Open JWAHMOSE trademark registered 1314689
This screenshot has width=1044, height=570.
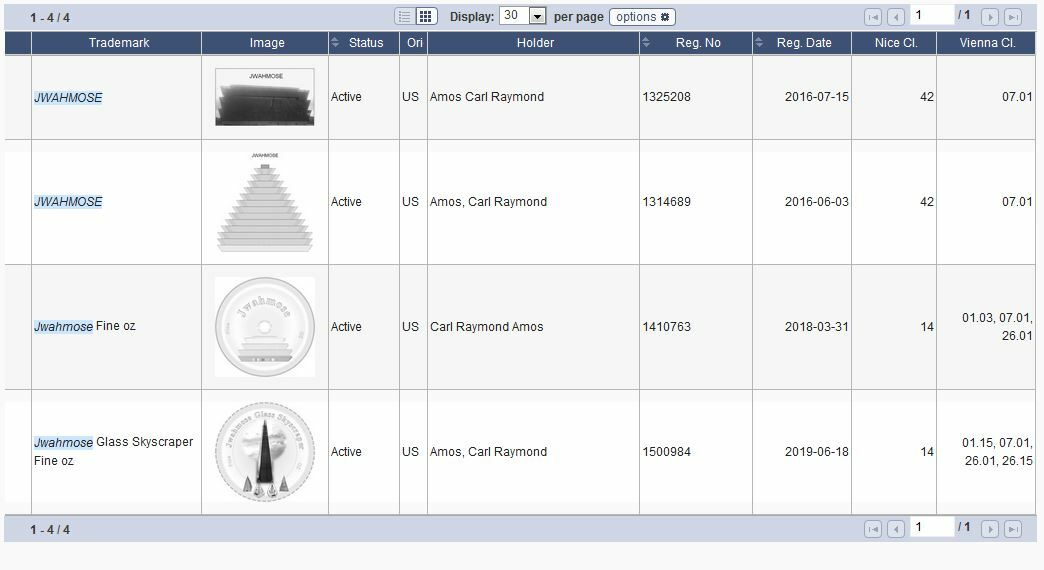(68, 201)
